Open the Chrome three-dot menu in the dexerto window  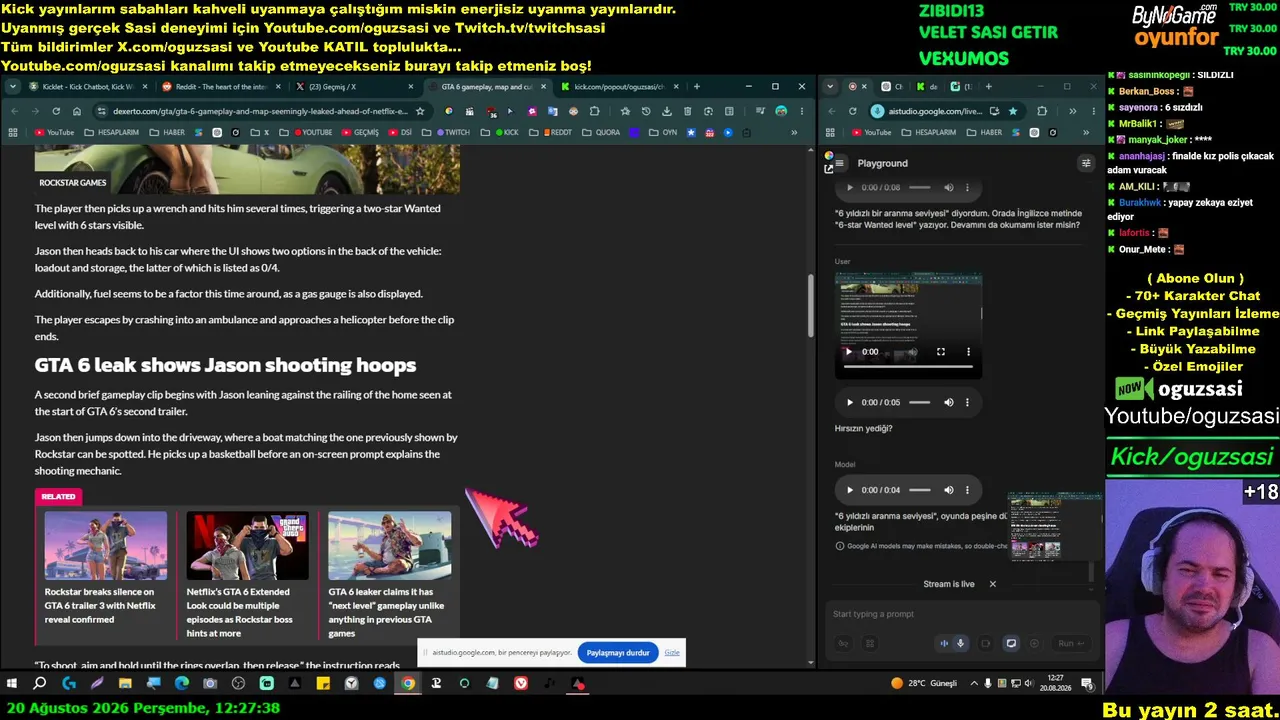[802, 111]
